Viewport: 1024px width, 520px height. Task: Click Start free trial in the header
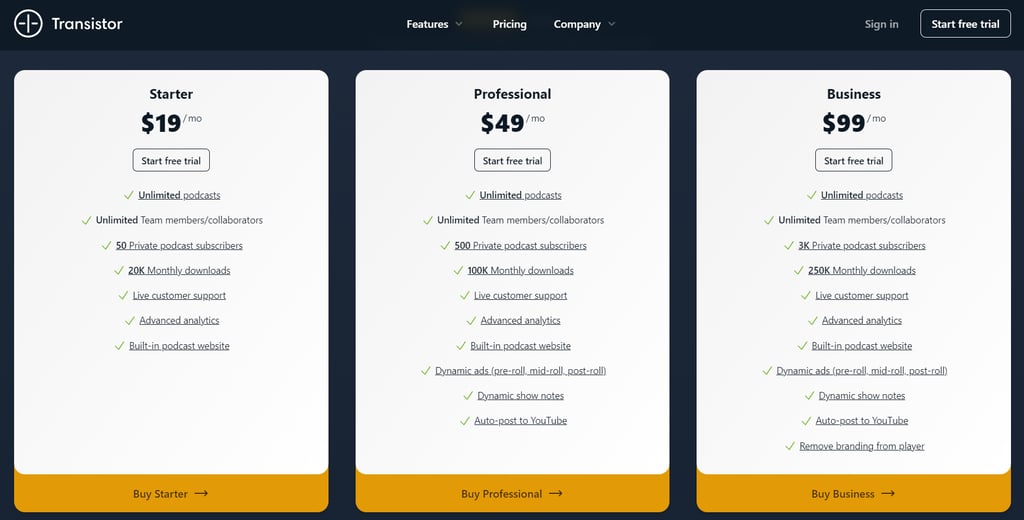[x=965, y=24]
